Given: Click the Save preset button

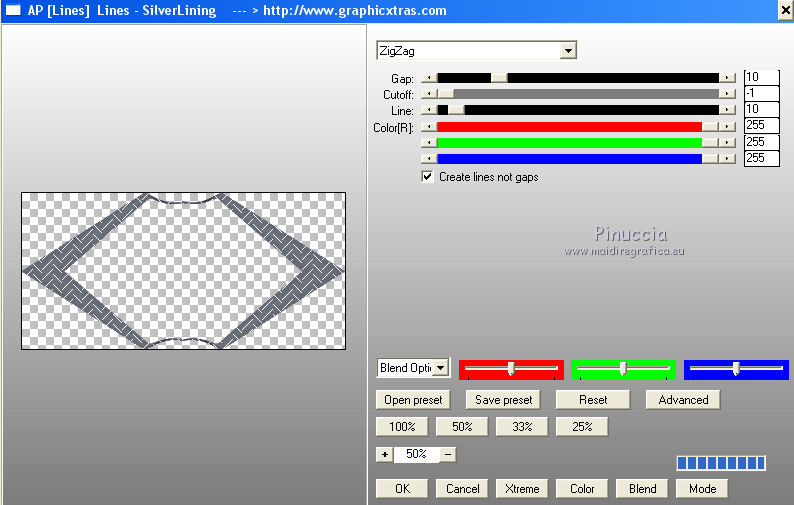Looking at the screenshot, I should tap(503, 400).
